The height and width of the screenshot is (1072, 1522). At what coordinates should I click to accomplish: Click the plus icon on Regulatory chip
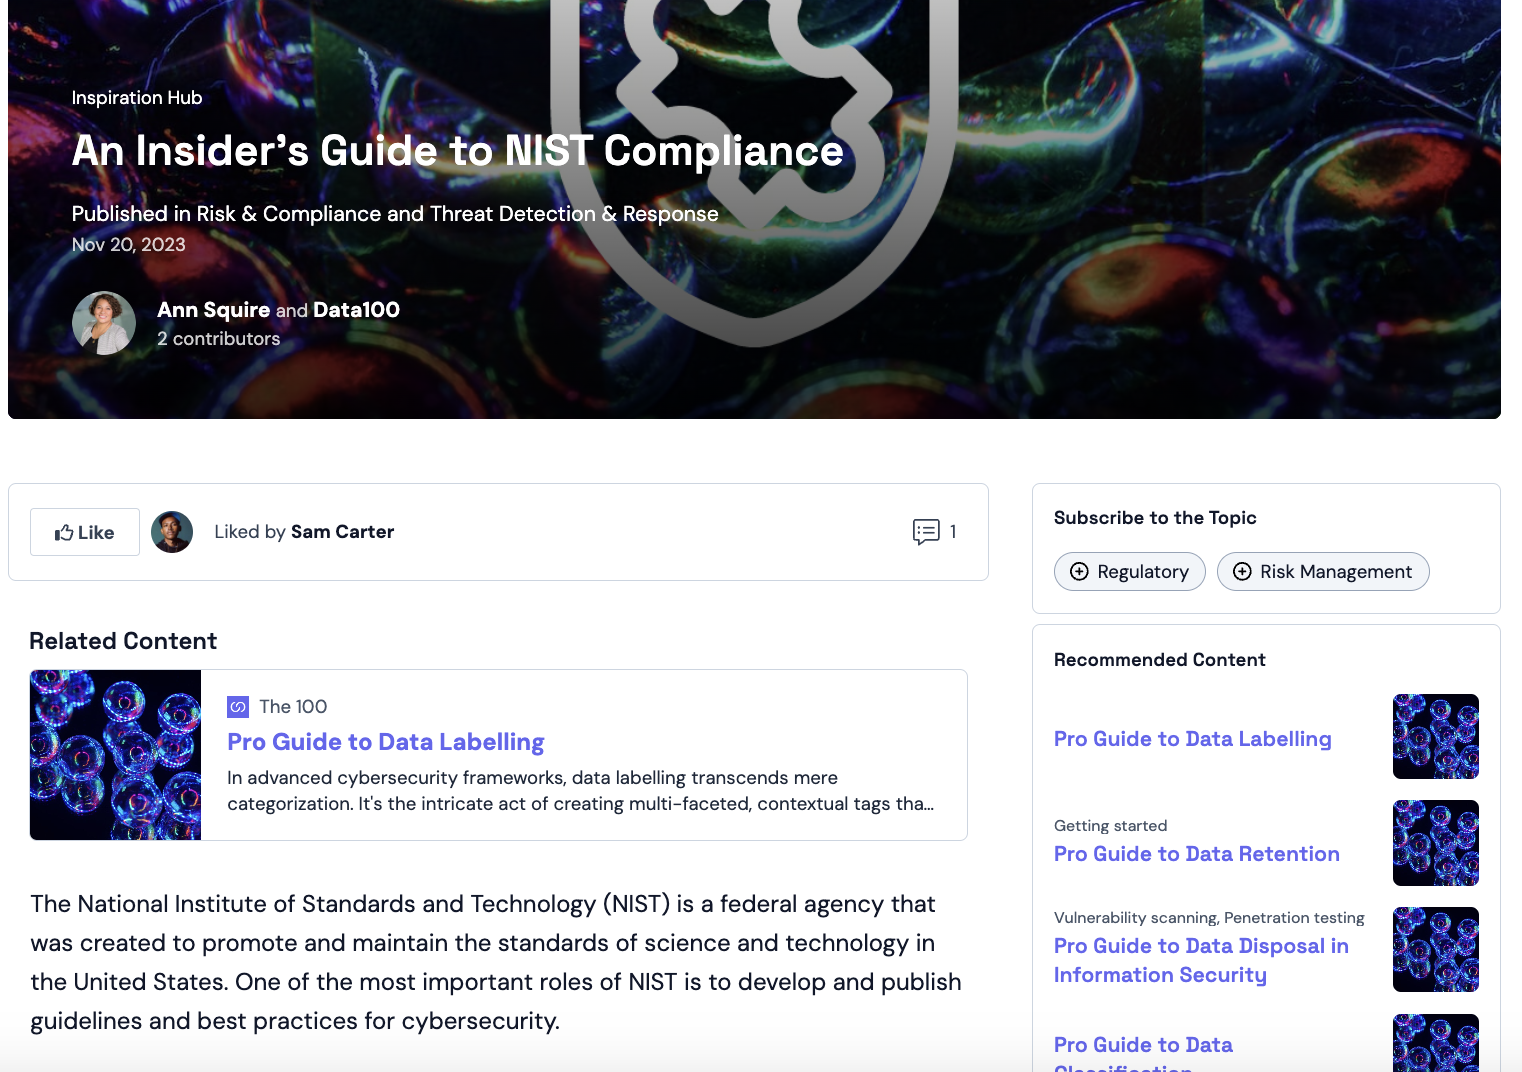tap(1079, 571)
